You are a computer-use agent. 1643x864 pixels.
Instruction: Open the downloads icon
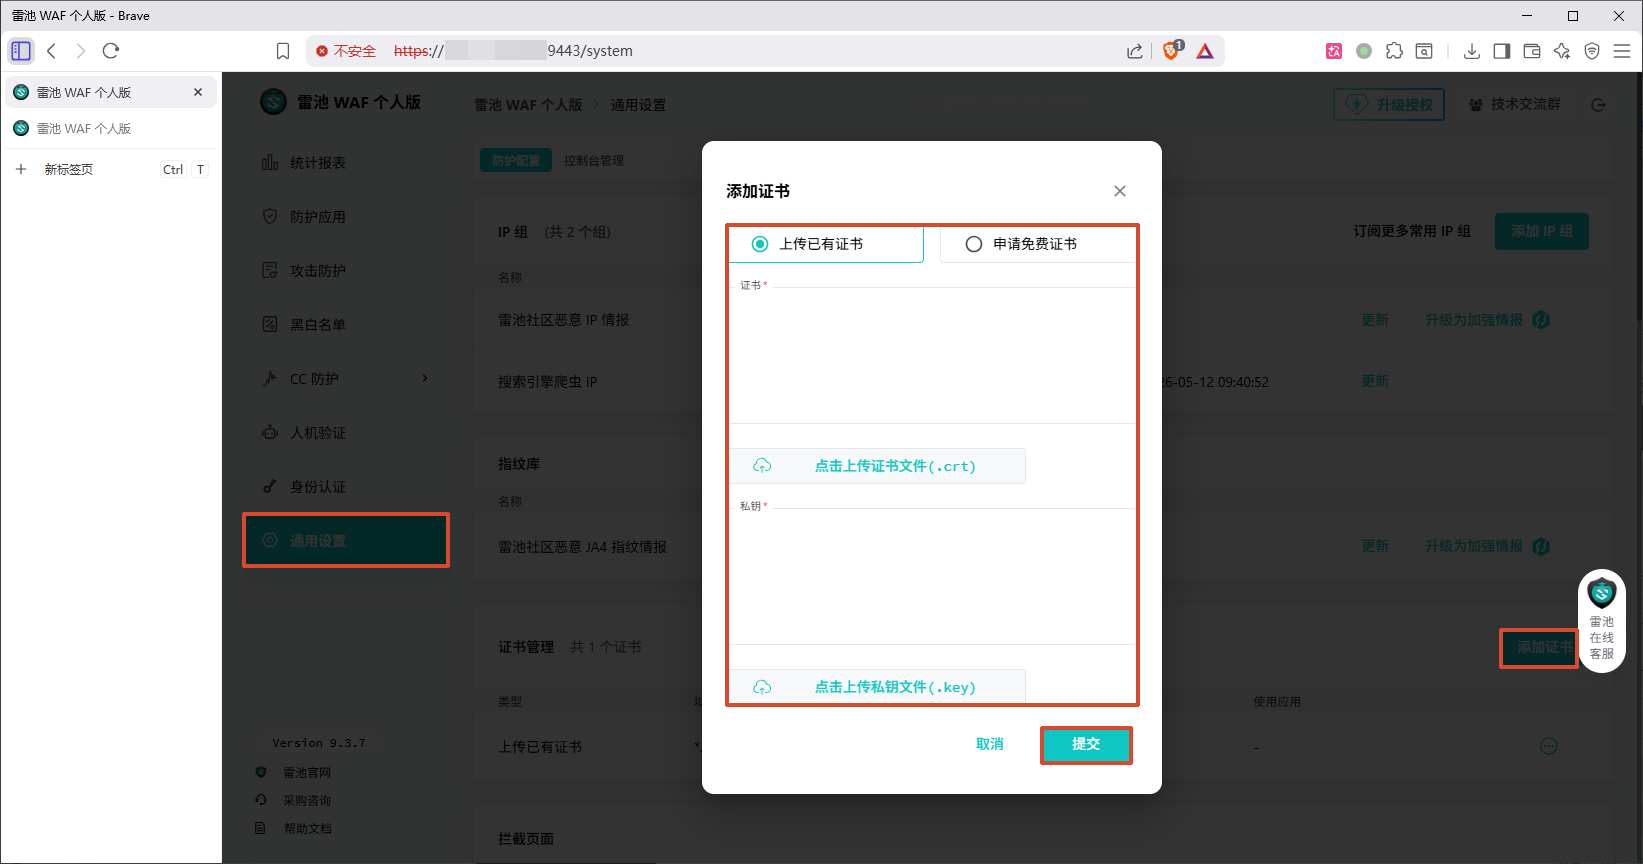[x=1472, y=51]
